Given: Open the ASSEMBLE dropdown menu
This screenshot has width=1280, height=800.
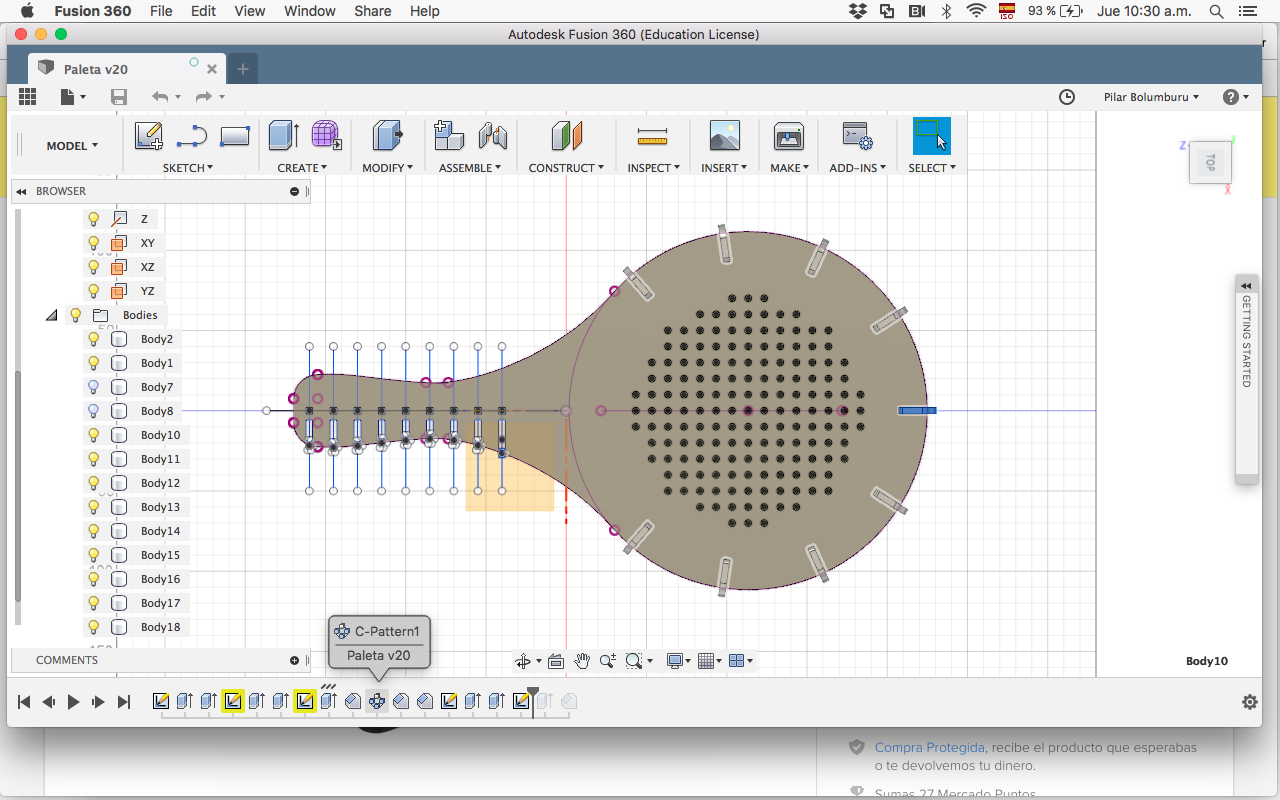Looking at the screenshot, I should click(x=470, y=168).
